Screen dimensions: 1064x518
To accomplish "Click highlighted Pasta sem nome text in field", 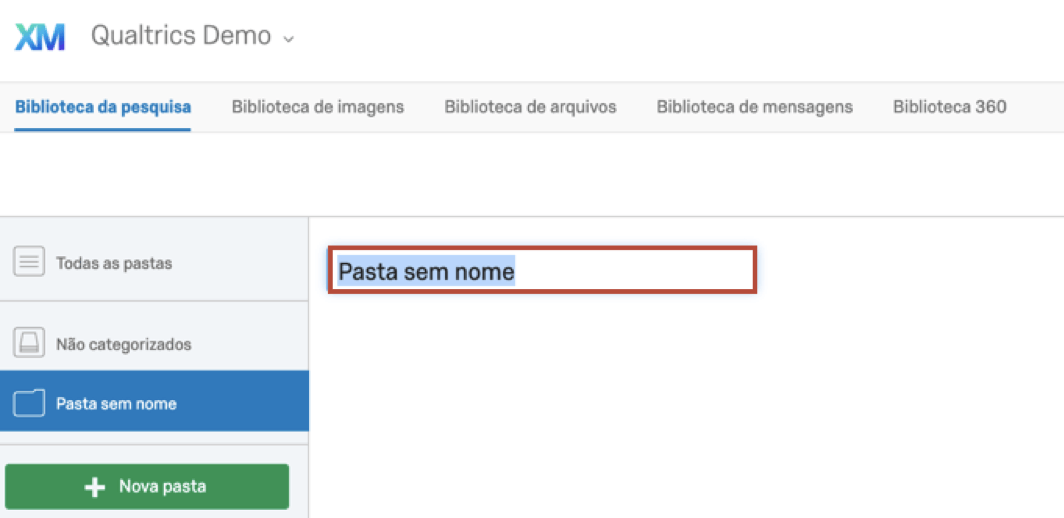I will (426, 271).
